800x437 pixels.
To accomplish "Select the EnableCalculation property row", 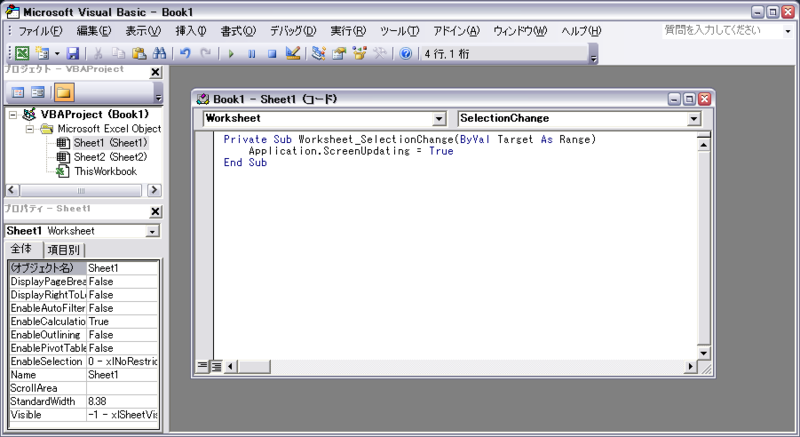I will [84, 322].
